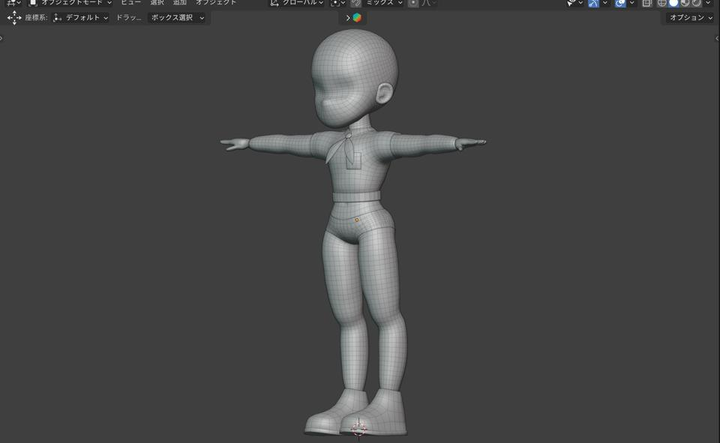Open the グローバル transform orientation dropdown
This screenshot has width=720, height=443.
tap(297, 3)
